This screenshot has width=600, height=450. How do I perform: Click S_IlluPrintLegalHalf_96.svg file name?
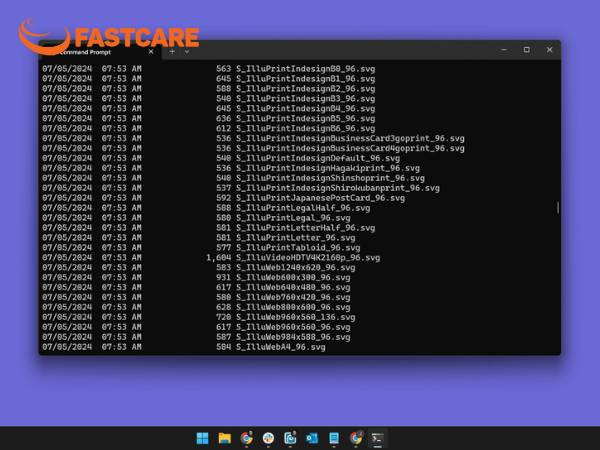point(303,208)
